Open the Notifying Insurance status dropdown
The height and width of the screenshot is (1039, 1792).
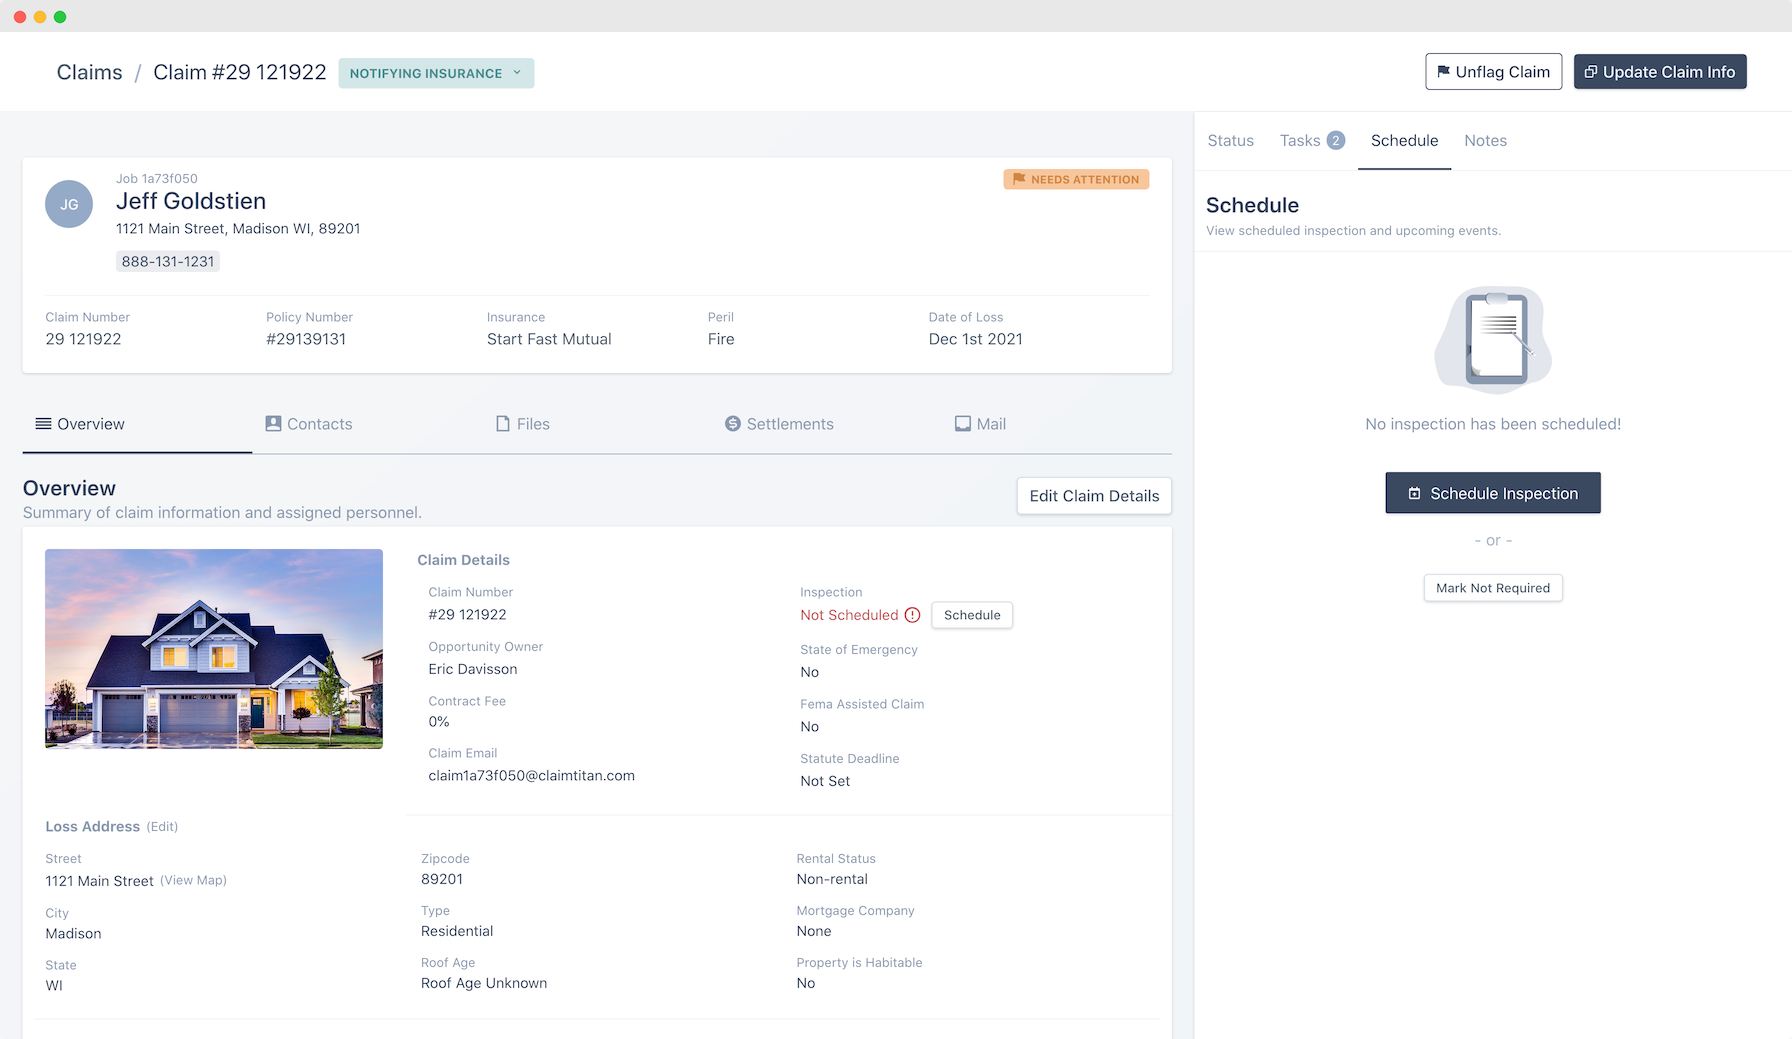click(x=435, y=73)
